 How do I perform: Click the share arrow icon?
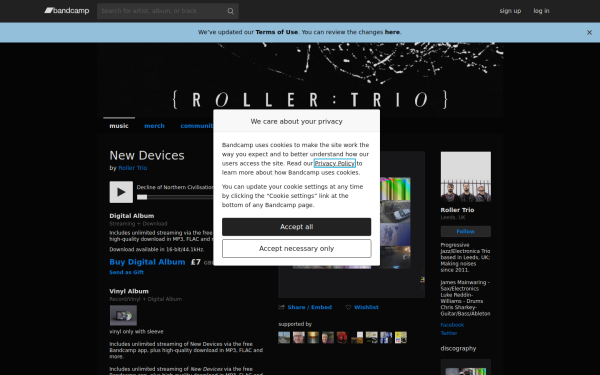point(282,307)
